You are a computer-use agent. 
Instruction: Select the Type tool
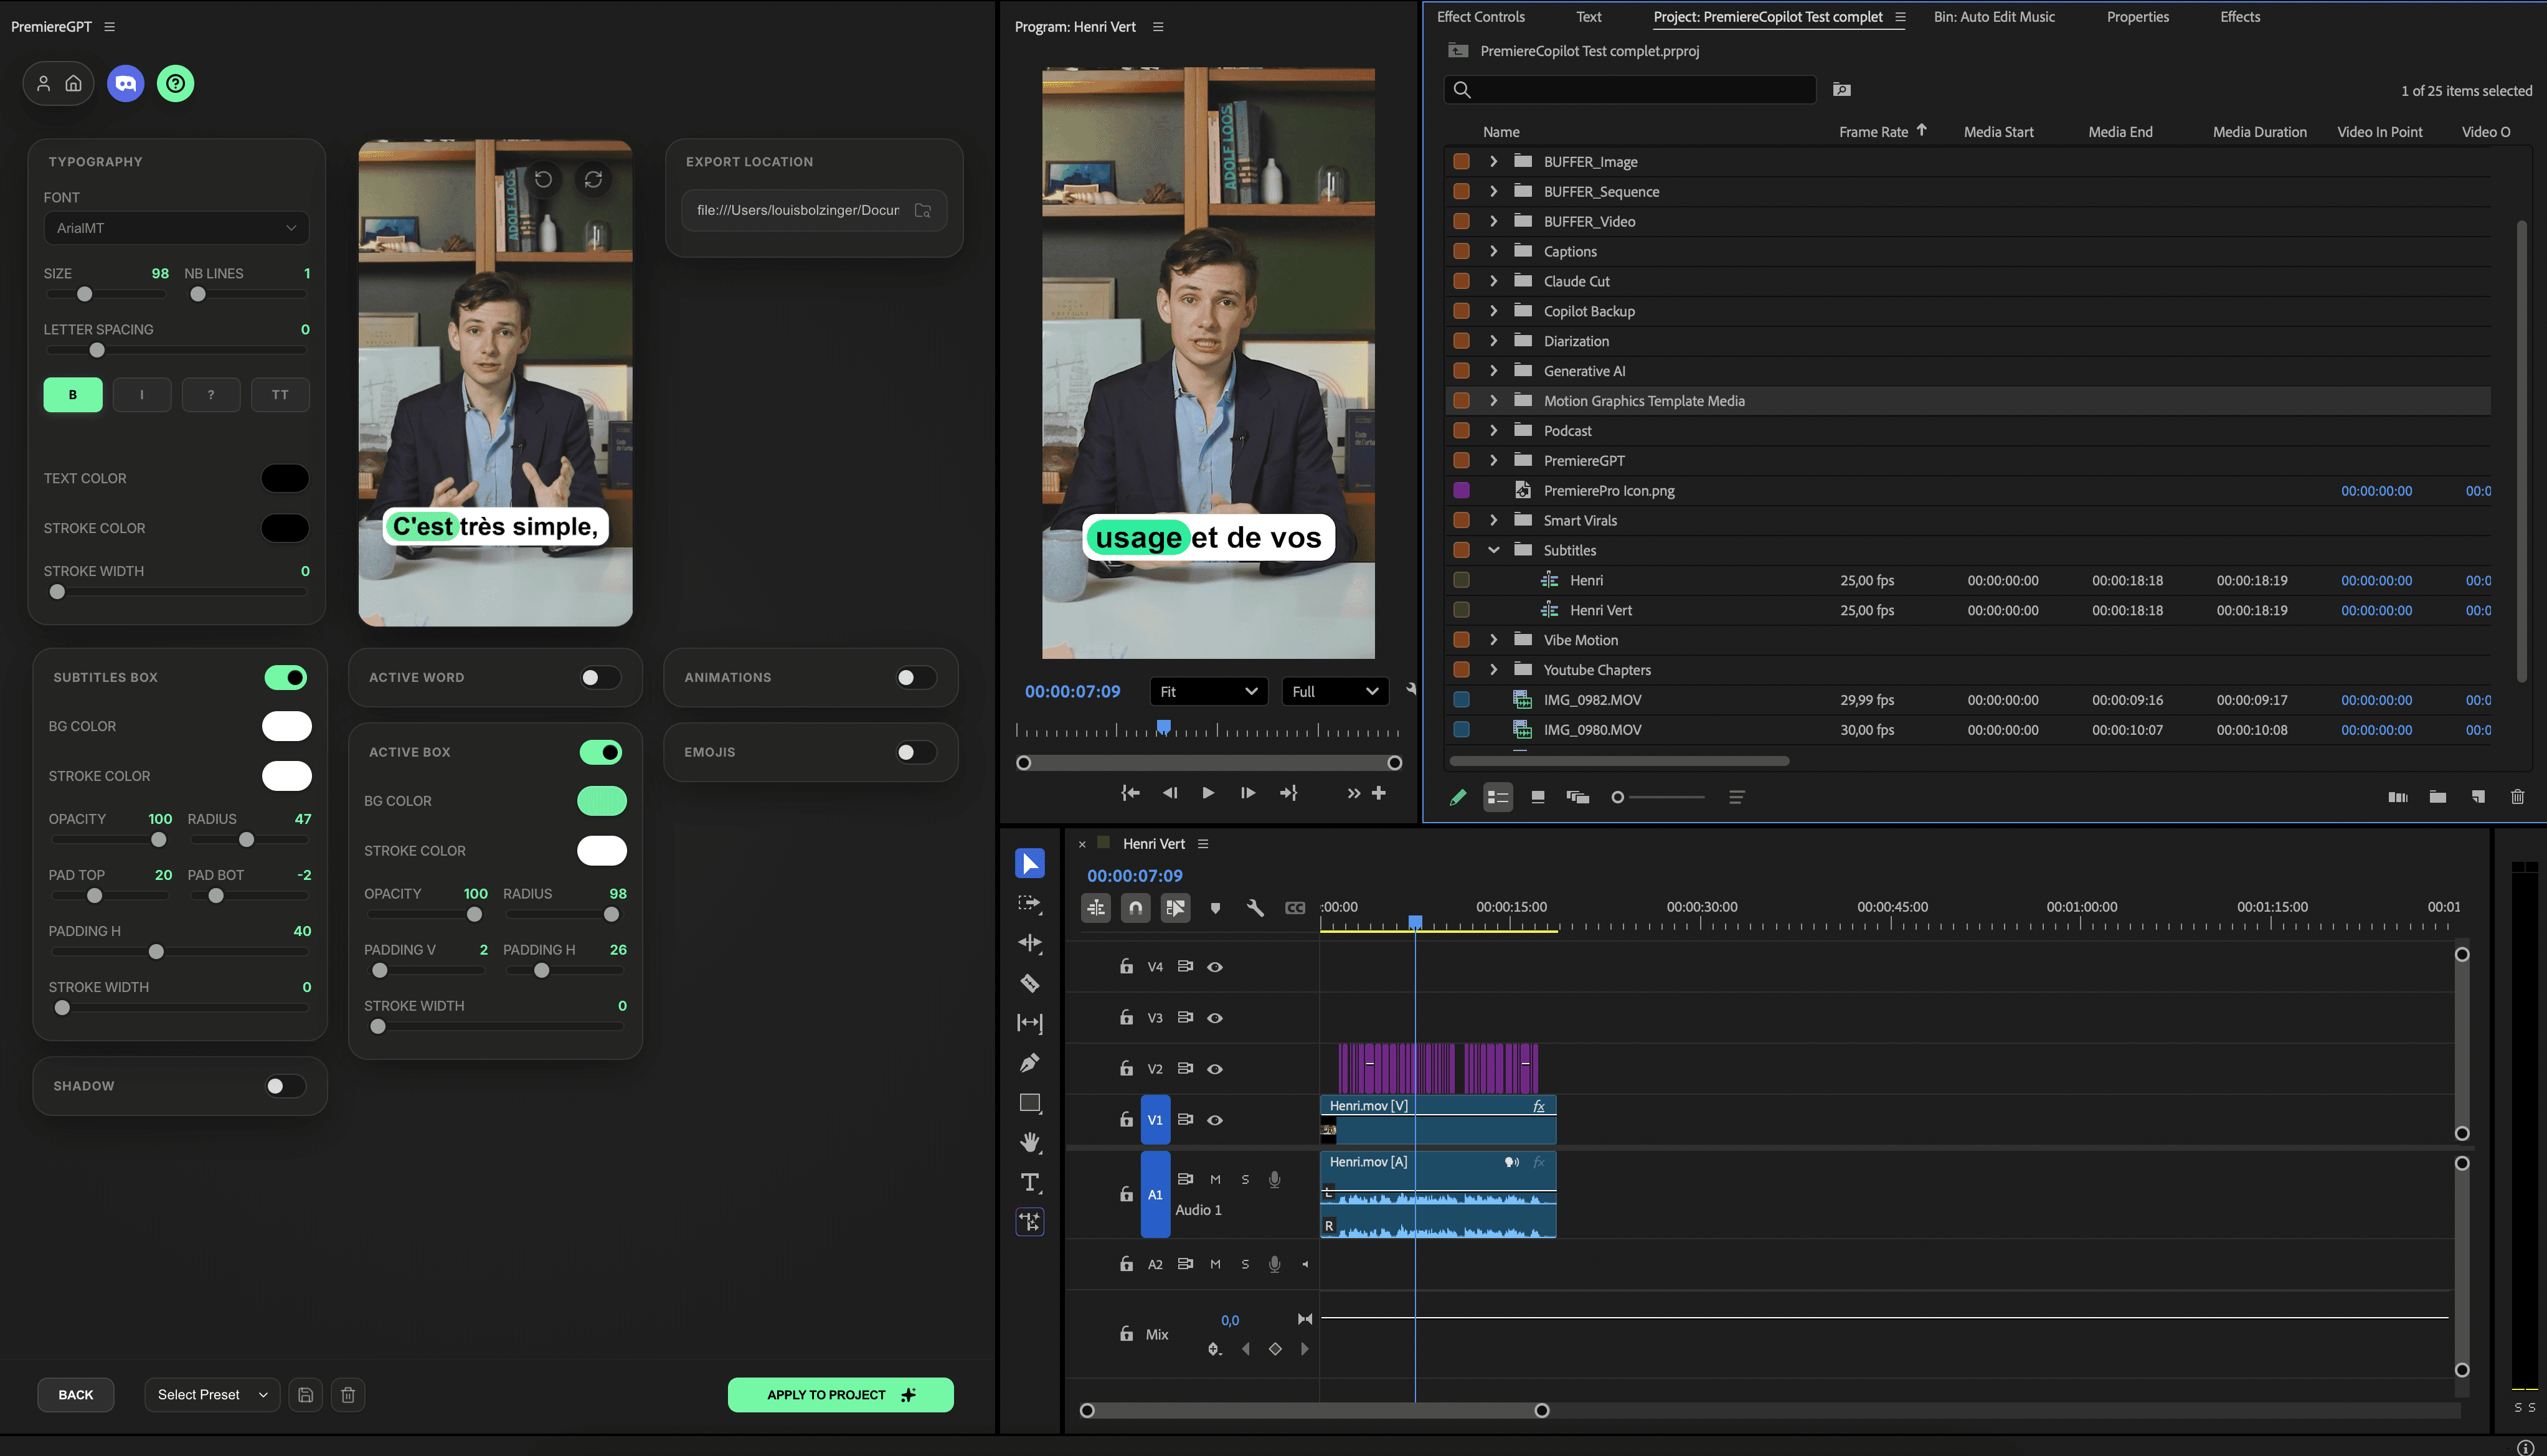[1029, 1182]
